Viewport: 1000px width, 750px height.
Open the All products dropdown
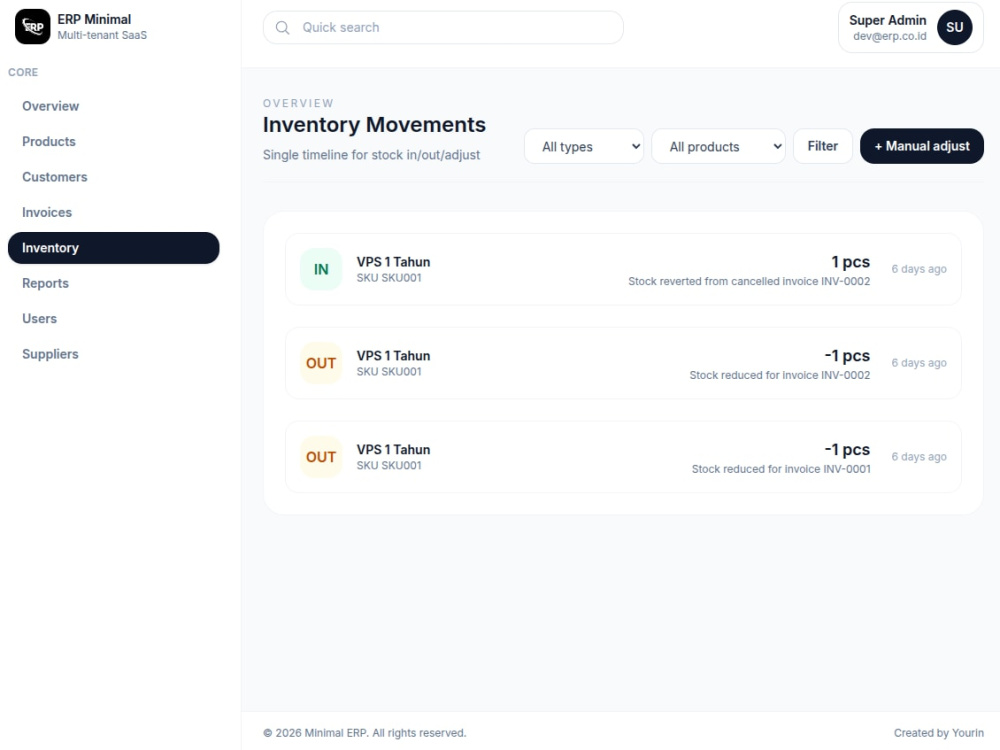(x=718, y=146)
